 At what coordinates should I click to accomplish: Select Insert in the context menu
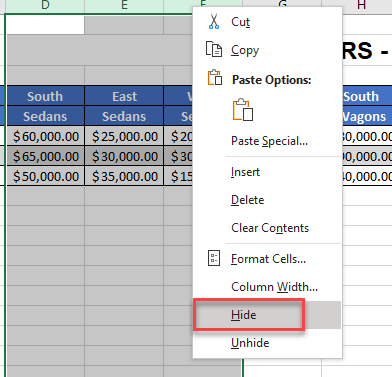pos(267,172)
